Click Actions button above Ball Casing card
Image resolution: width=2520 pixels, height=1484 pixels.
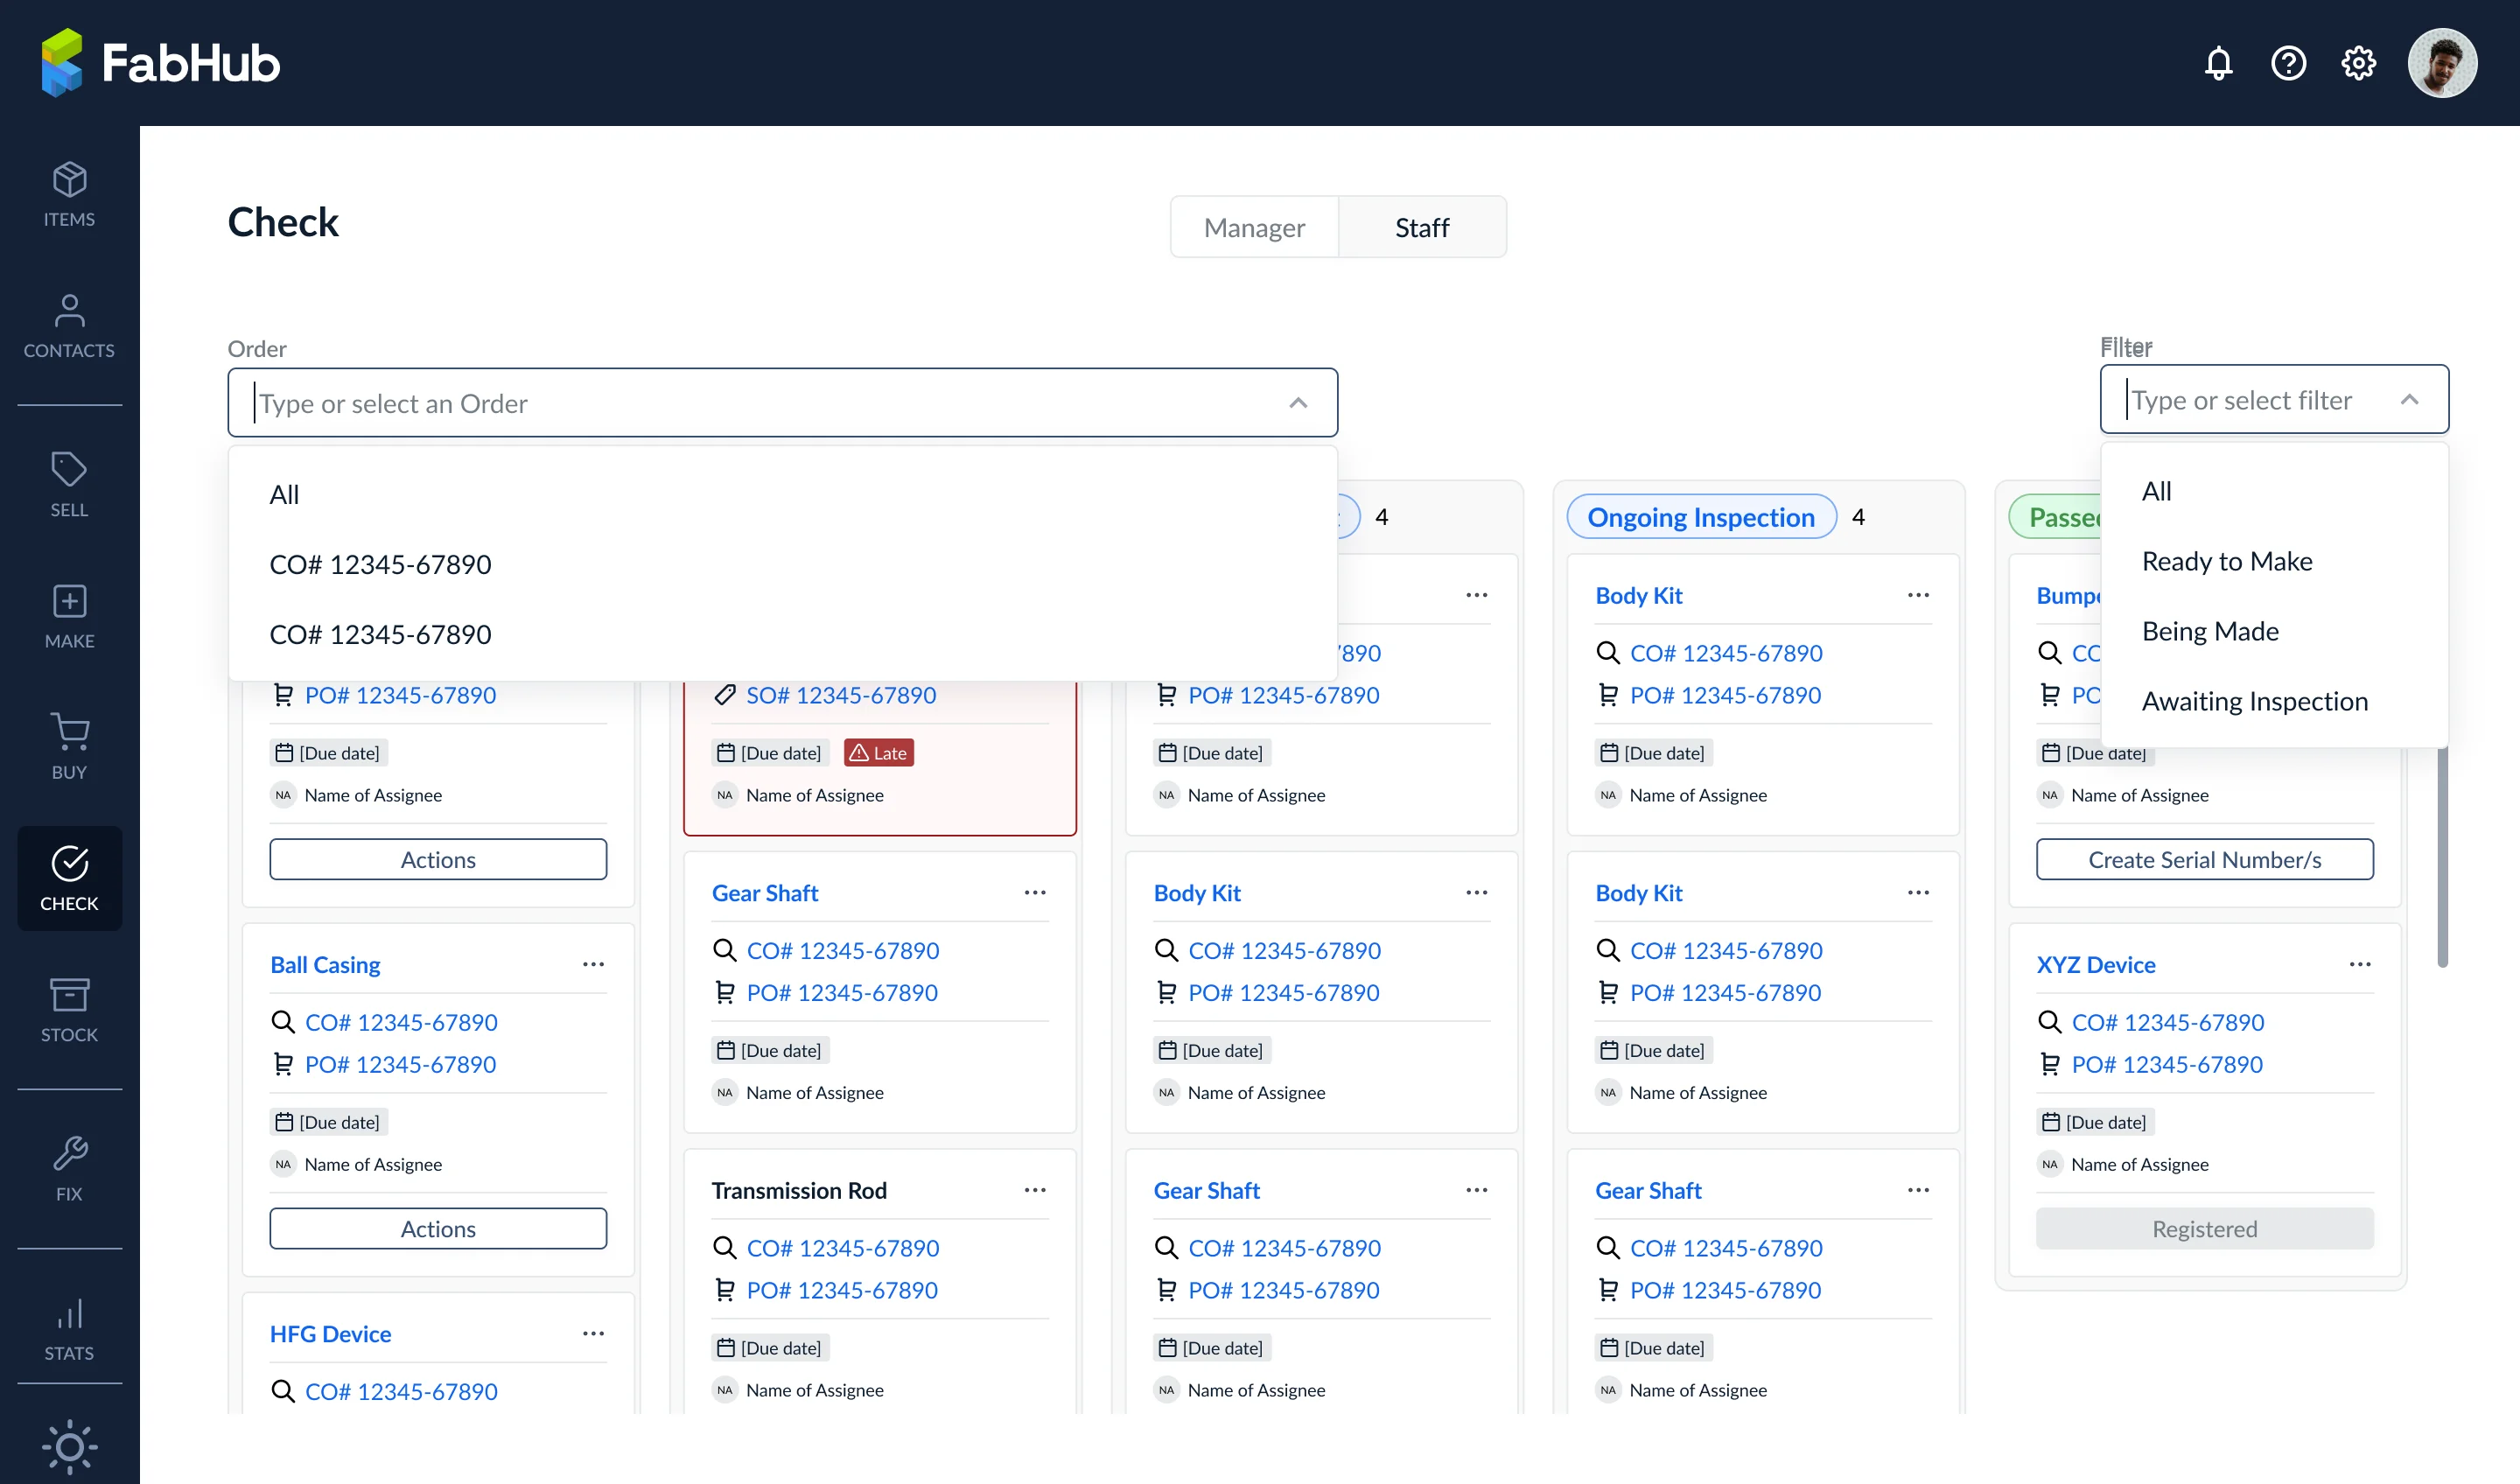pyautogui.click(x=438, y=859)
